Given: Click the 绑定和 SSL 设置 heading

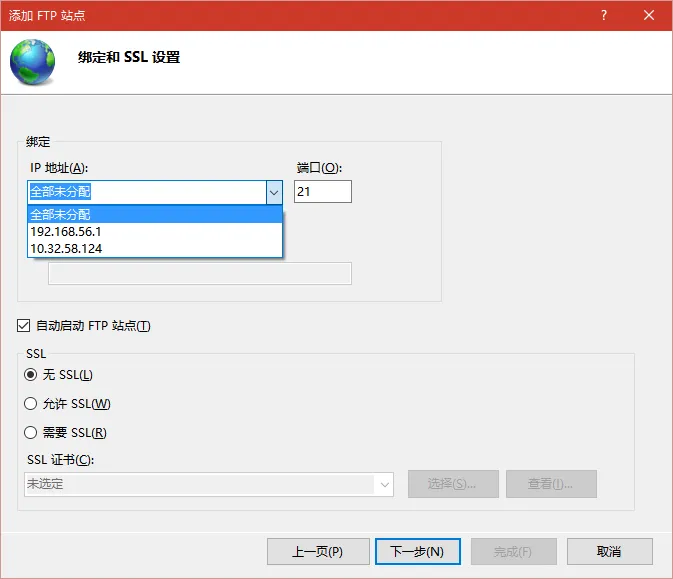Looking at the screenshot, I should (x=129, y=57).
